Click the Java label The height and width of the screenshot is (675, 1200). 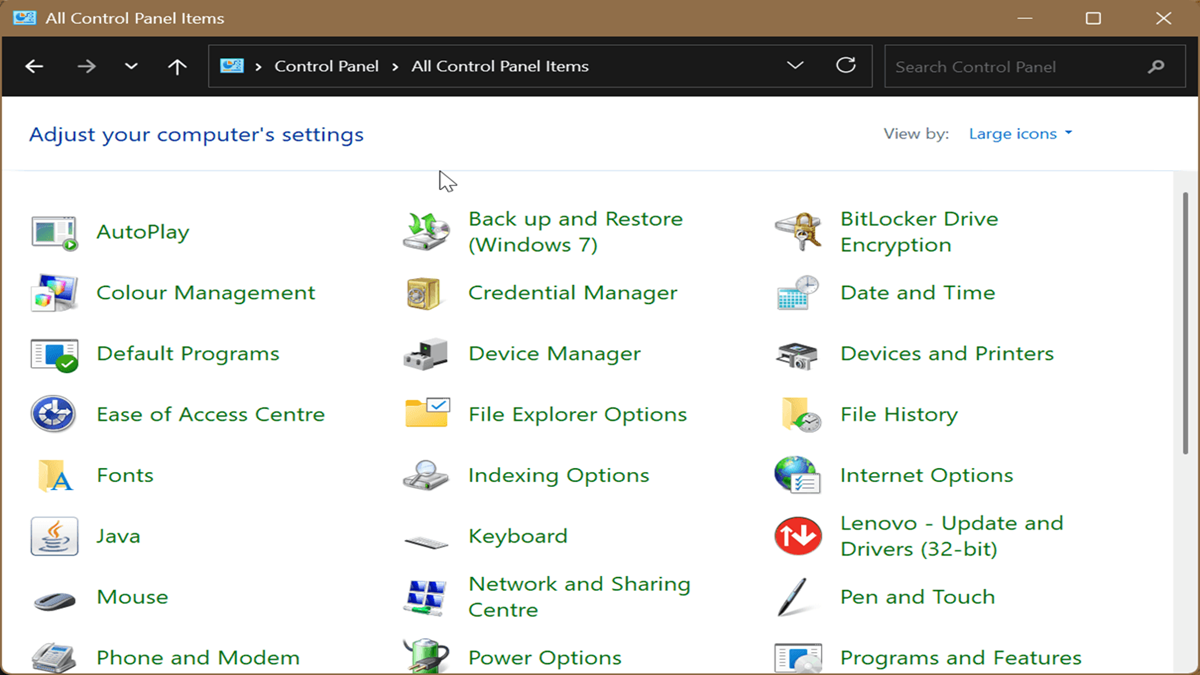[118, 536]
